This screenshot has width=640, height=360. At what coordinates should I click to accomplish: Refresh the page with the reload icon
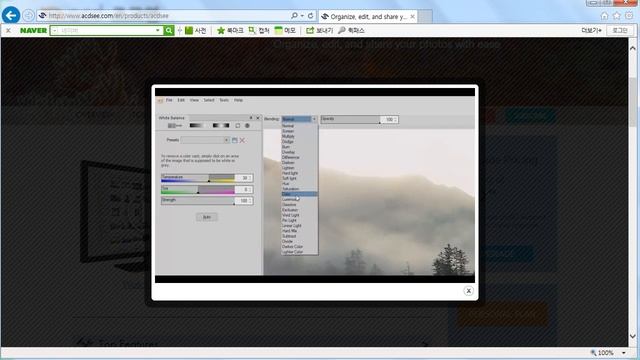310,16
